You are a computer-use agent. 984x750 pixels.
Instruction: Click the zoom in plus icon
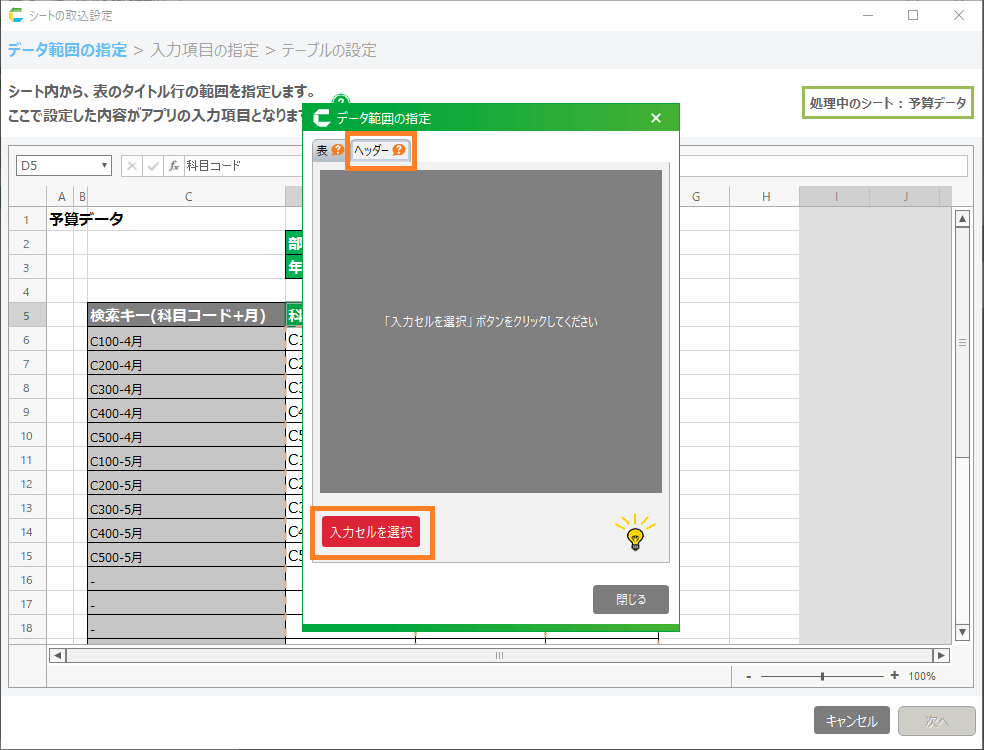[x=894, y=676]
